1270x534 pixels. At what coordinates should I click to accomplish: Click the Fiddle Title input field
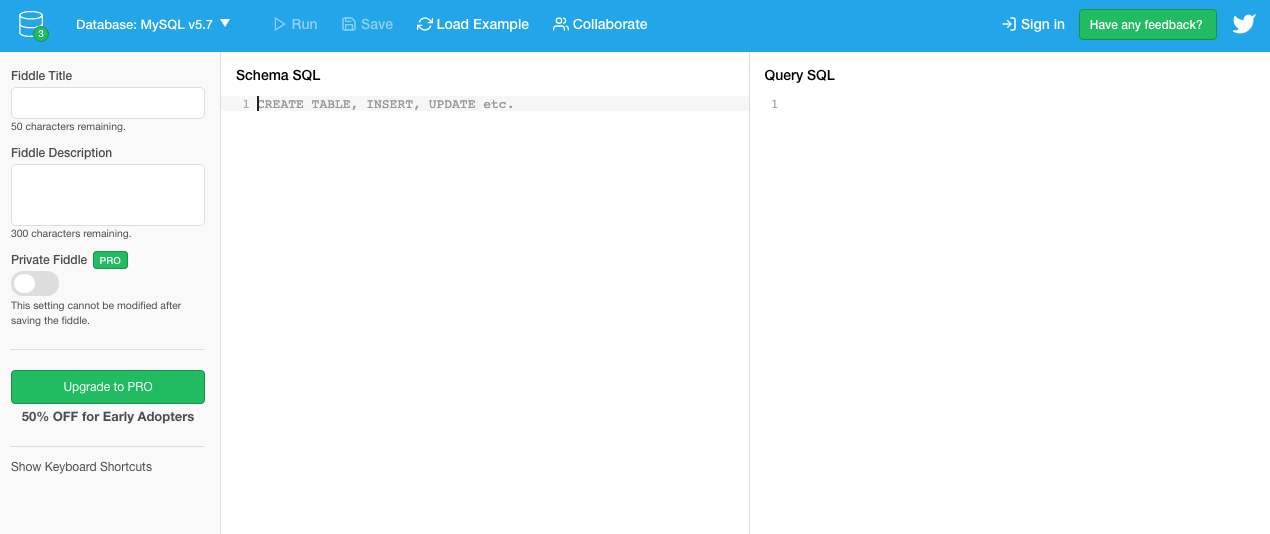tap(107, 103)
